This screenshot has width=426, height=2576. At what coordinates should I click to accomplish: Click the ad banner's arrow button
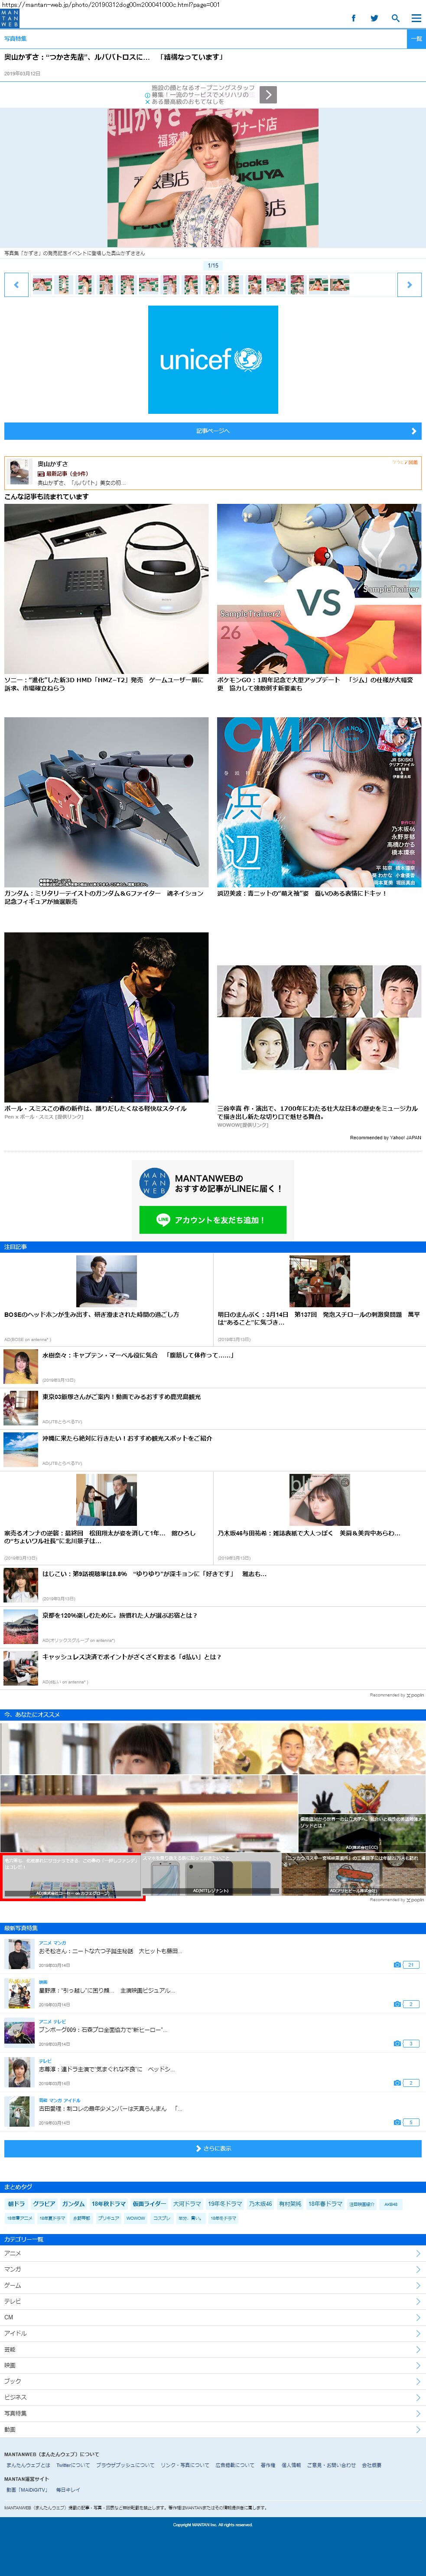pyautogui.click(x=268, y=94)
